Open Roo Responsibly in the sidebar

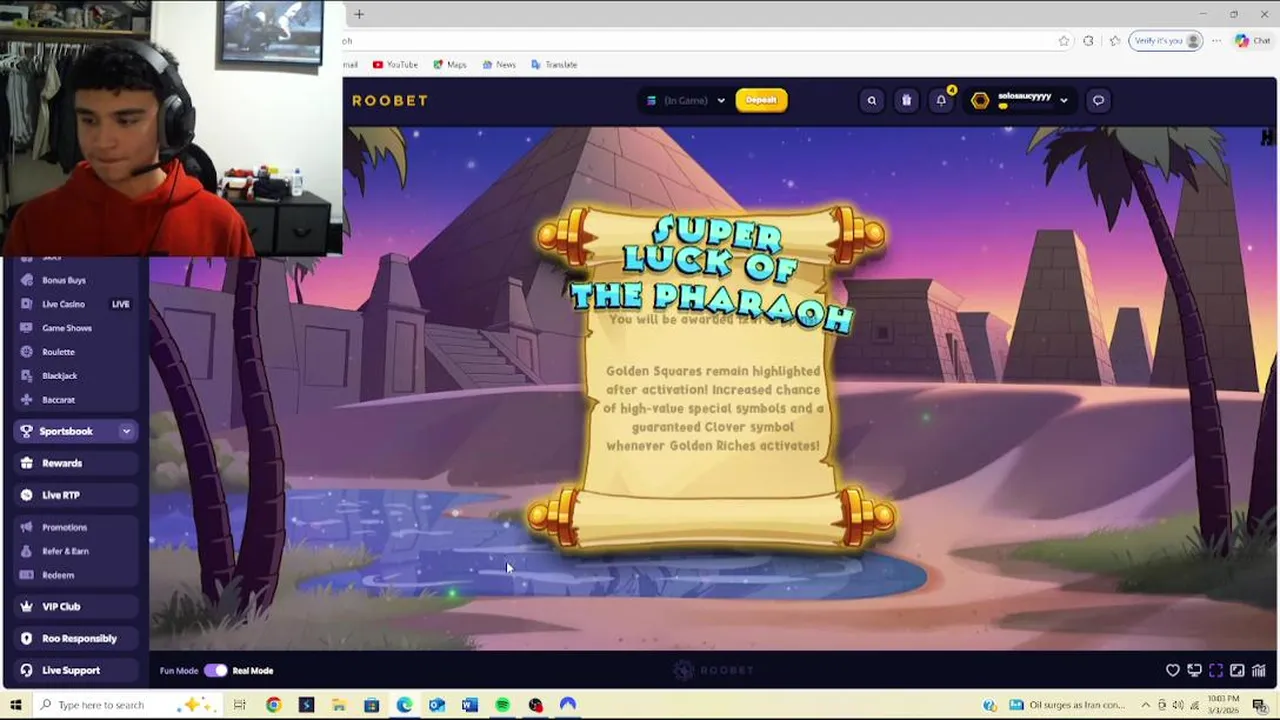pyautogui.click(x=76, y=638)
